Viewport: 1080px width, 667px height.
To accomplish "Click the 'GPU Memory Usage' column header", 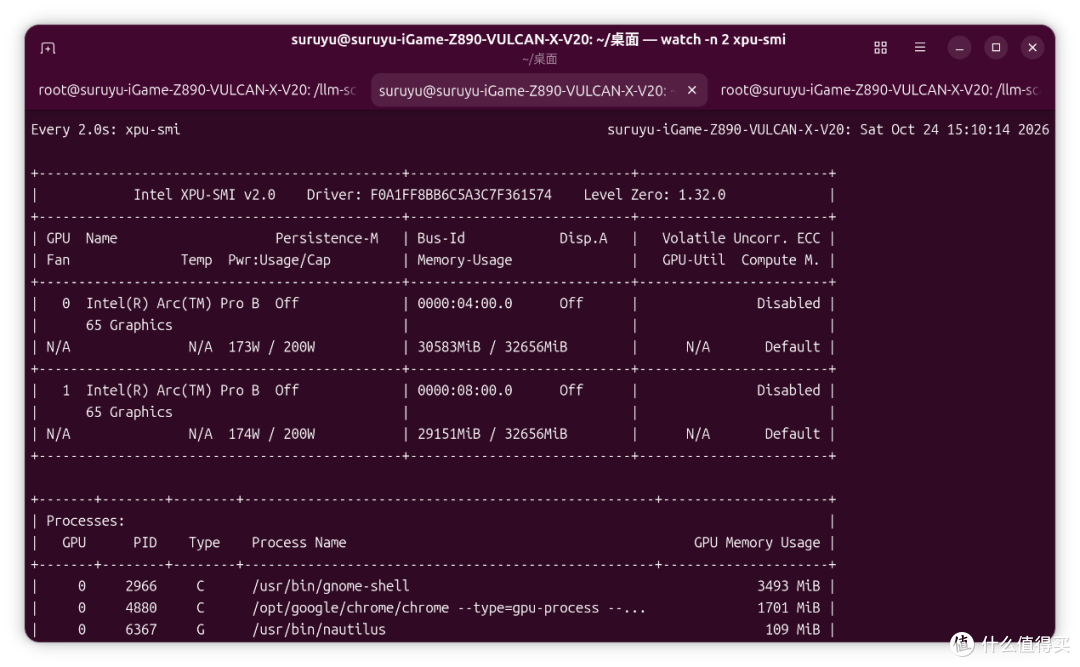I will (757, 543).
